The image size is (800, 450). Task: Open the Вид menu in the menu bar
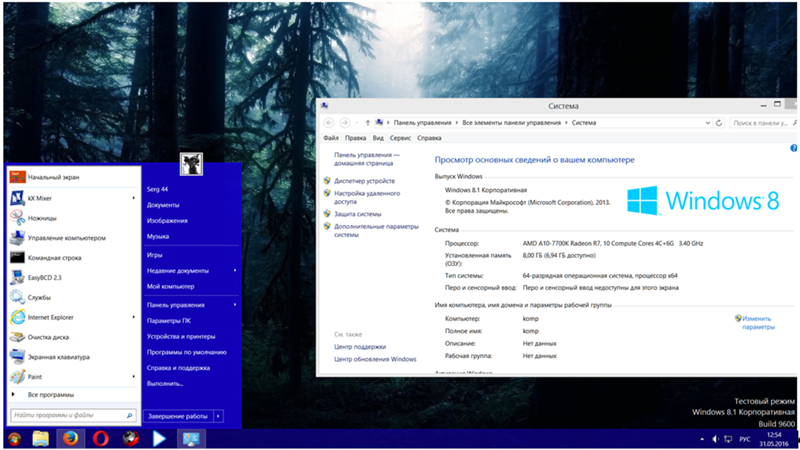tap(378, 137)
